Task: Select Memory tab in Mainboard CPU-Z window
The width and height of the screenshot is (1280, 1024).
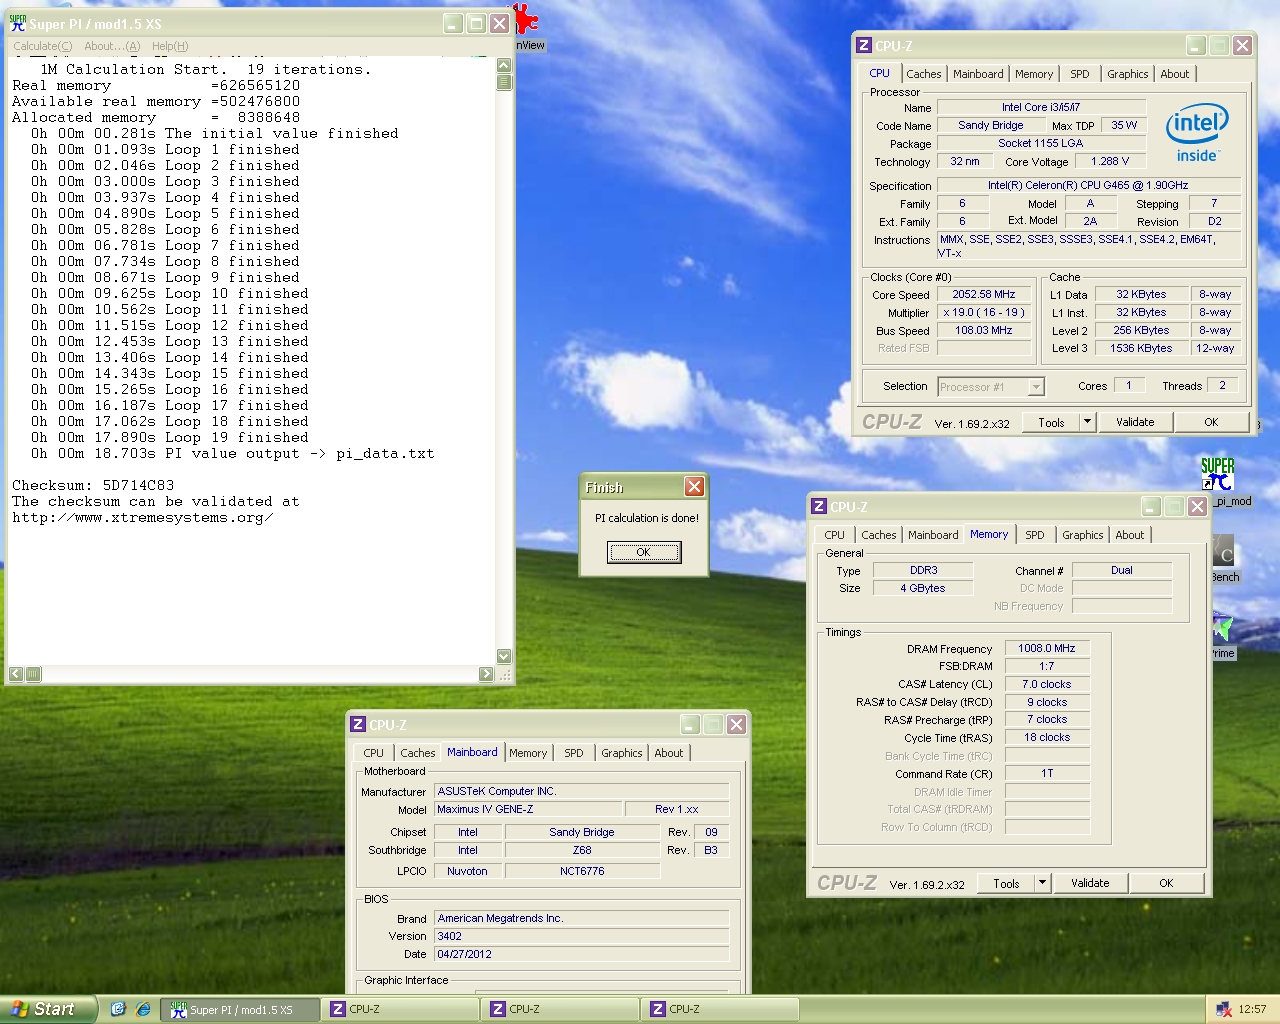Action: click(x=528, y=753)
